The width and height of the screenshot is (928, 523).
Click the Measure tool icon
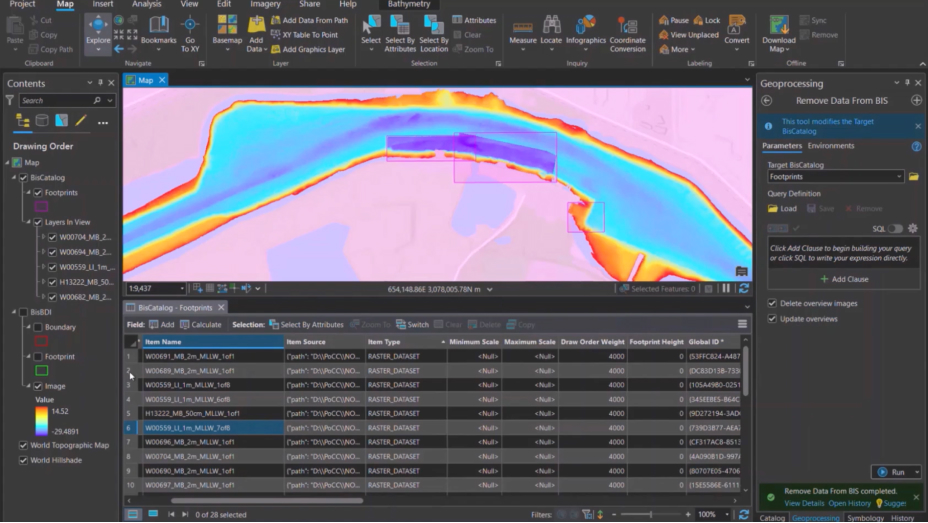click(522, 28)
